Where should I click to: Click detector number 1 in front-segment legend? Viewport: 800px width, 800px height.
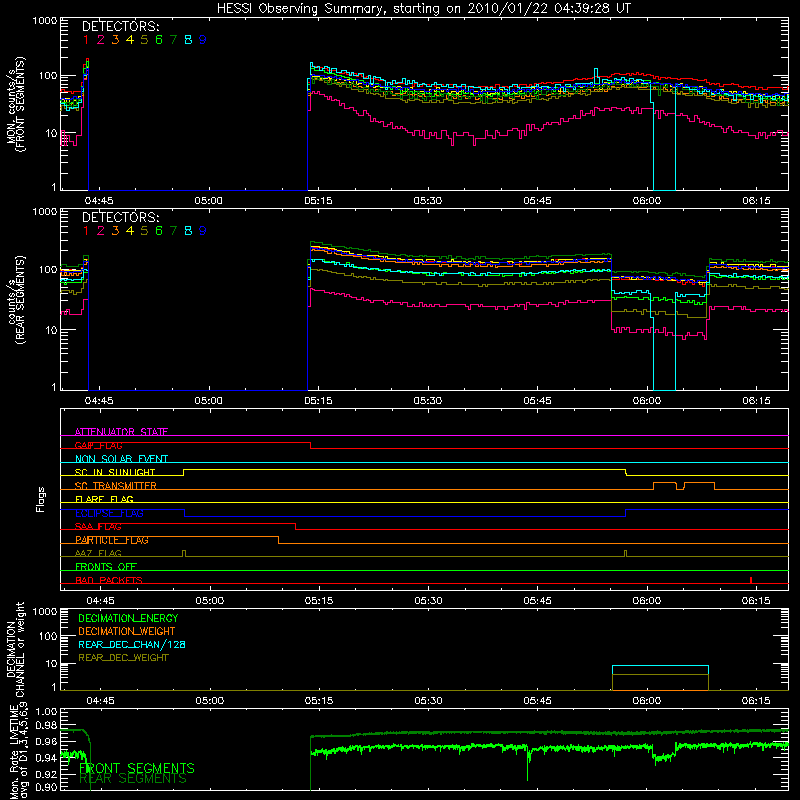[x=86, y=40]
